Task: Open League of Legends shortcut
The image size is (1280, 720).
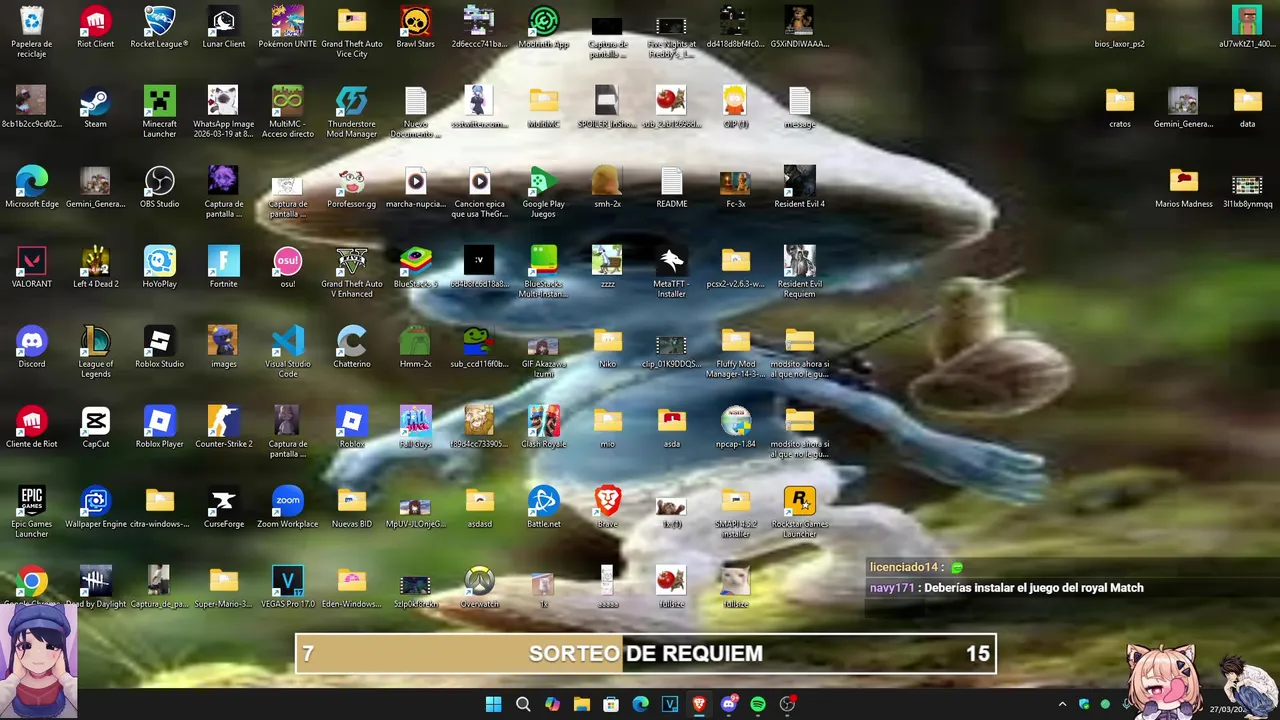Action: [96, 351]
